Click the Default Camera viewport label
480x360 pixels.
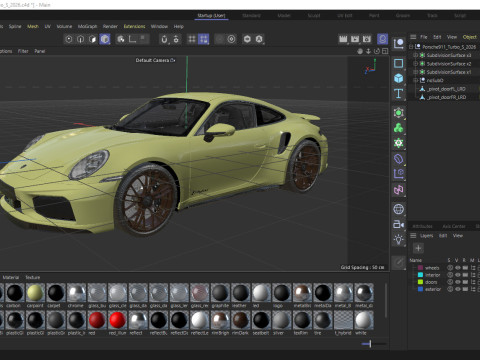tap(155, 60)
